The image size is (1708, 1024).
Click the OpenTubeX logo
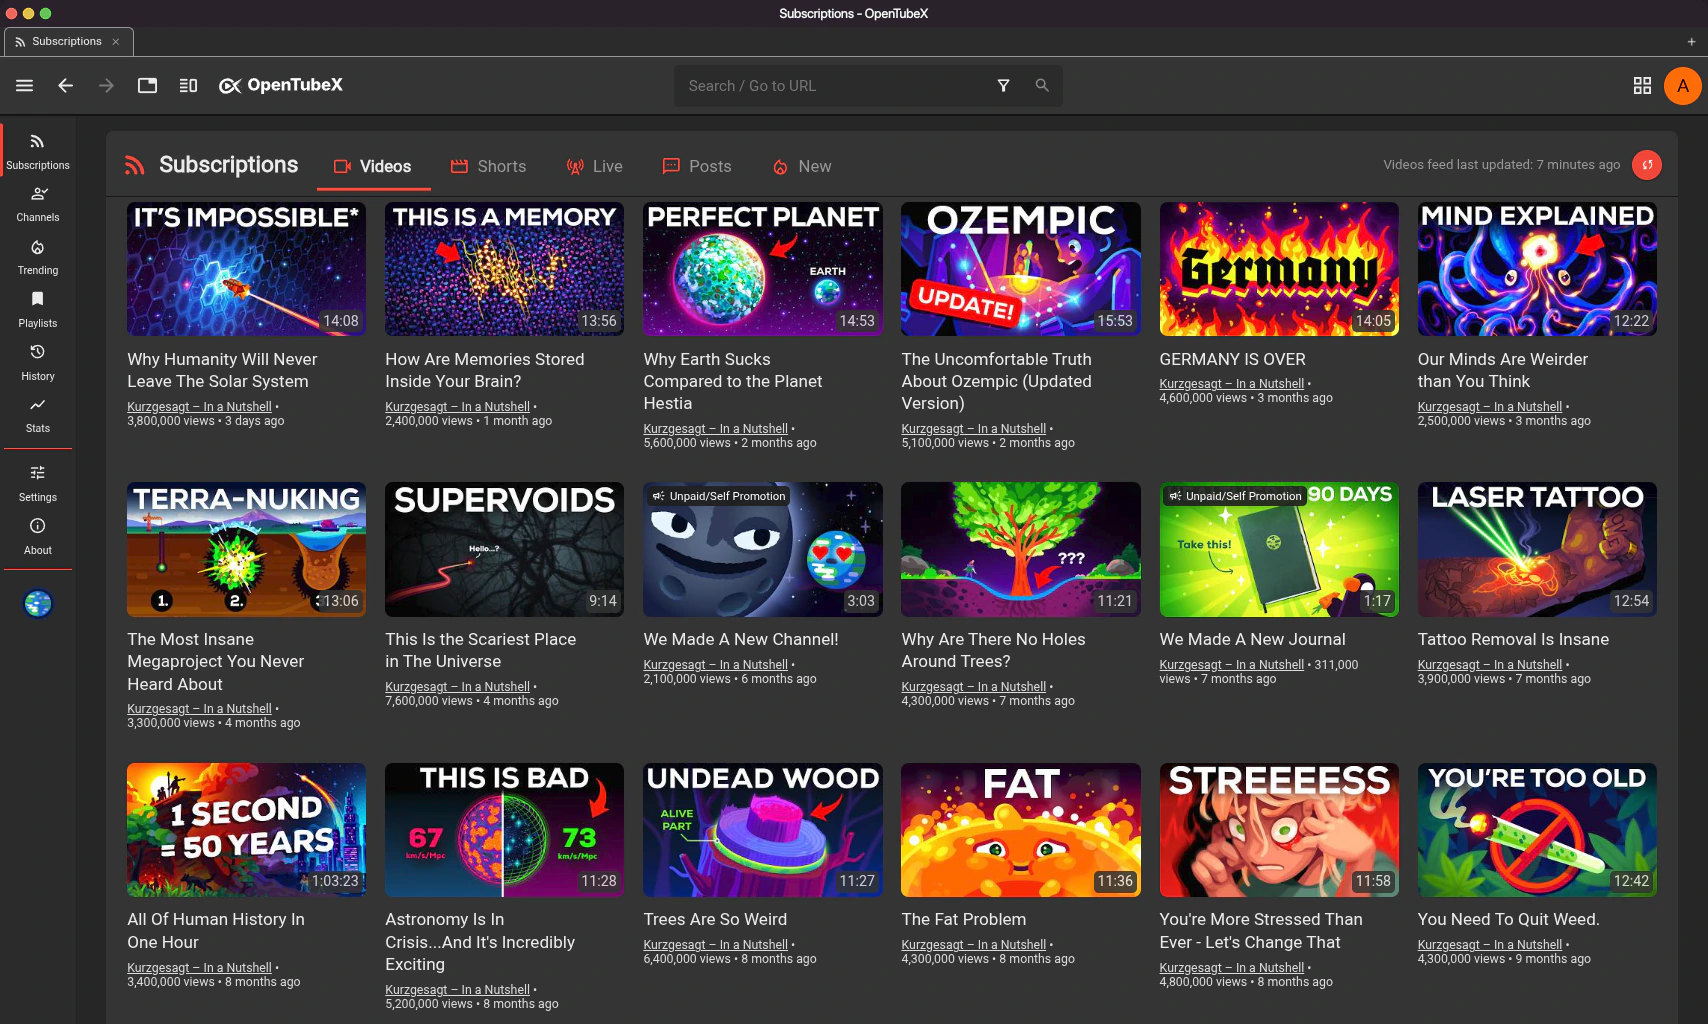[x=280, y=86]
